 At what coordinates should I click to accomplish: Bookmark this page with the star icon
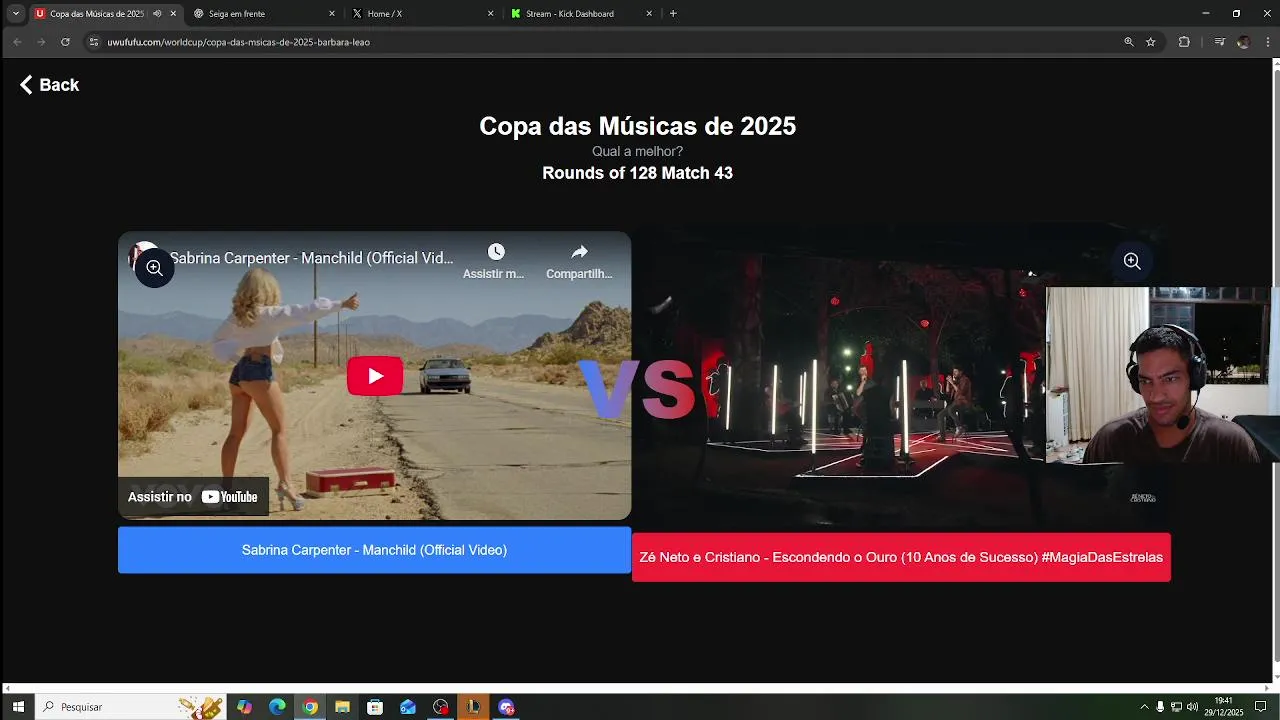(x=1151, y=42)
